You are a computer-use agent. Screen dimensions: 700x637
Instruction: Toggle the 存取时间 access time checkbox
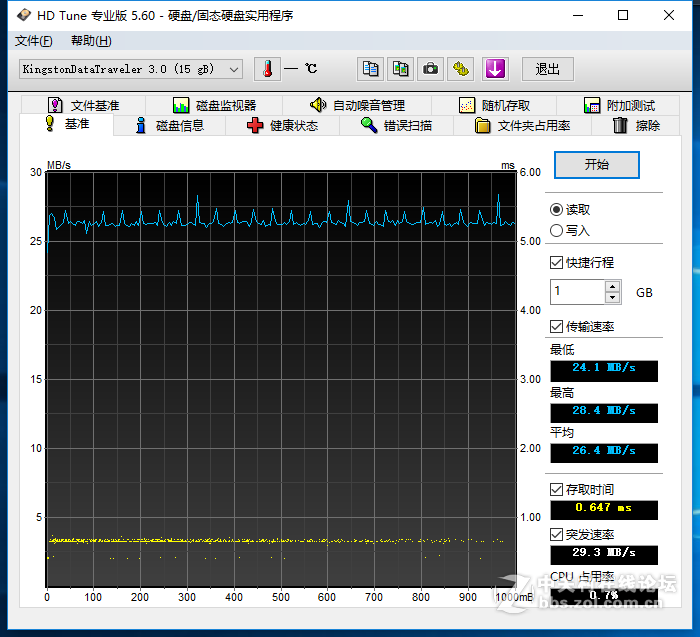pyautogui.click(x=557, y=489)
